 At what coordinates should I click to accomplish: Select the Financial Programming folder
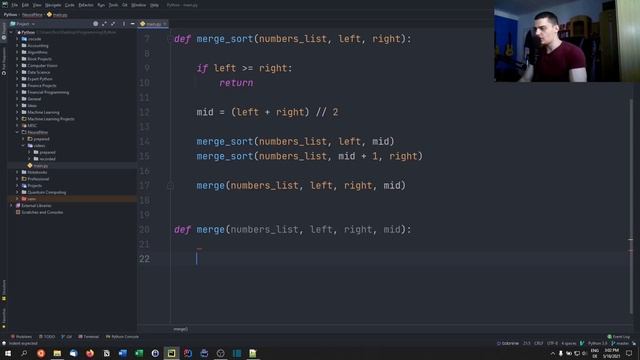click(48, 92)
